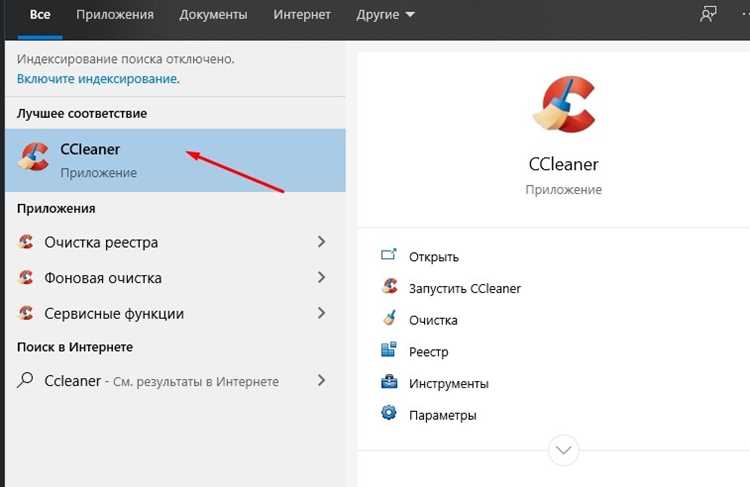
Task: Click the Реестр blocks icon
Action: [389, 349]
